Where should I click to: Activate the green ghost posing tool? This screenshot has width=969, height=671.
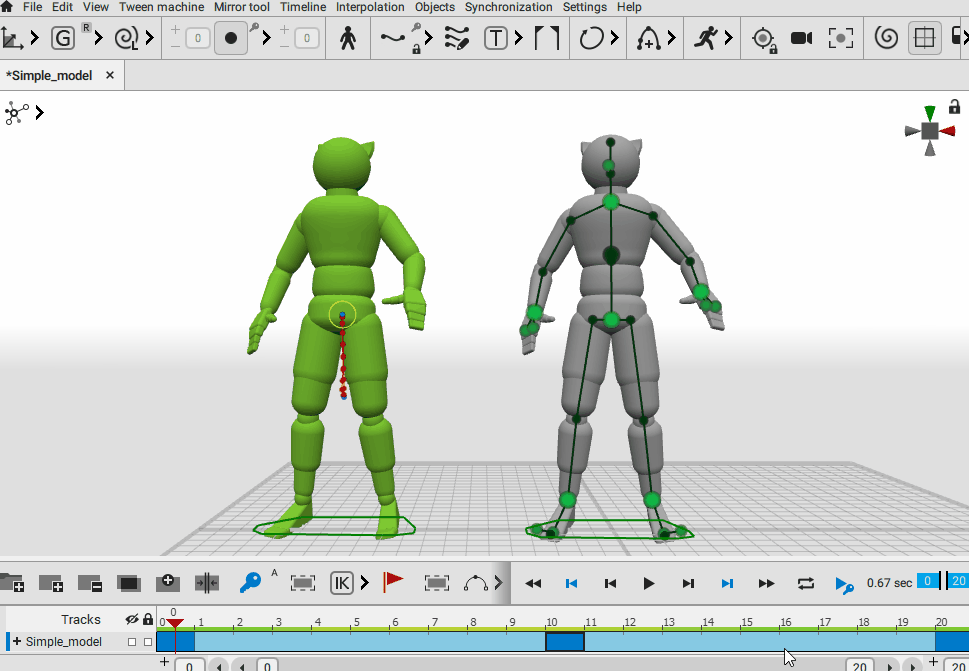click(x=61, y=37)
